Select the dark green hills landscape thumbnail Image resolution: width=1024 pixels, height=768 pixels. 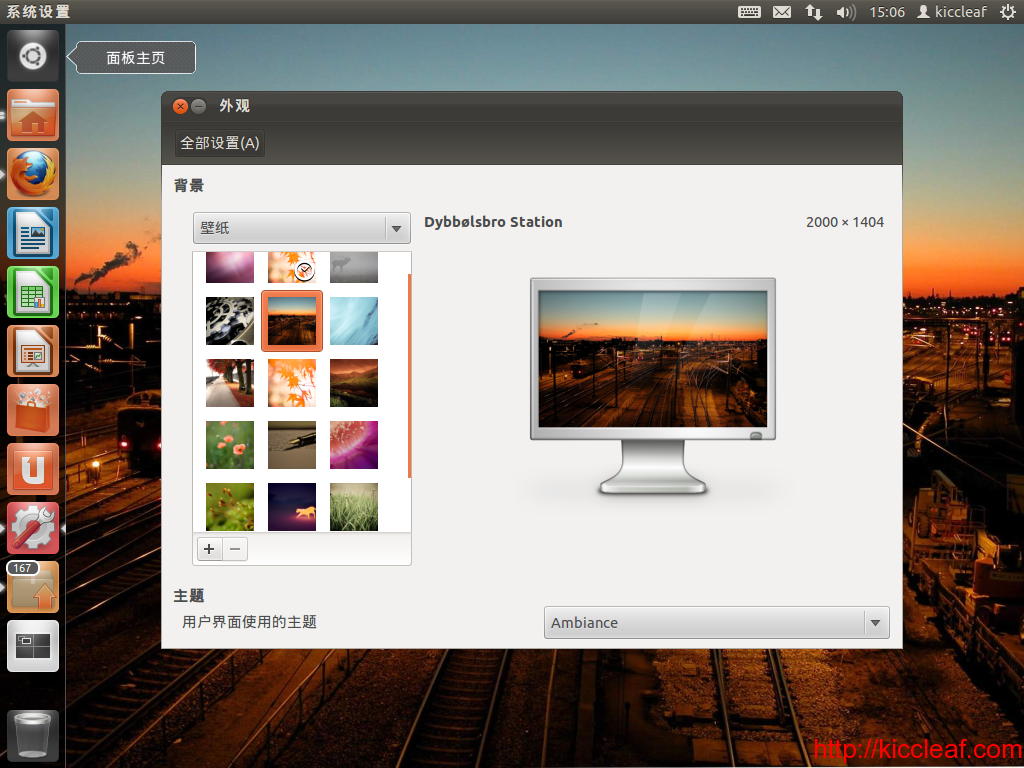[354, 383]
